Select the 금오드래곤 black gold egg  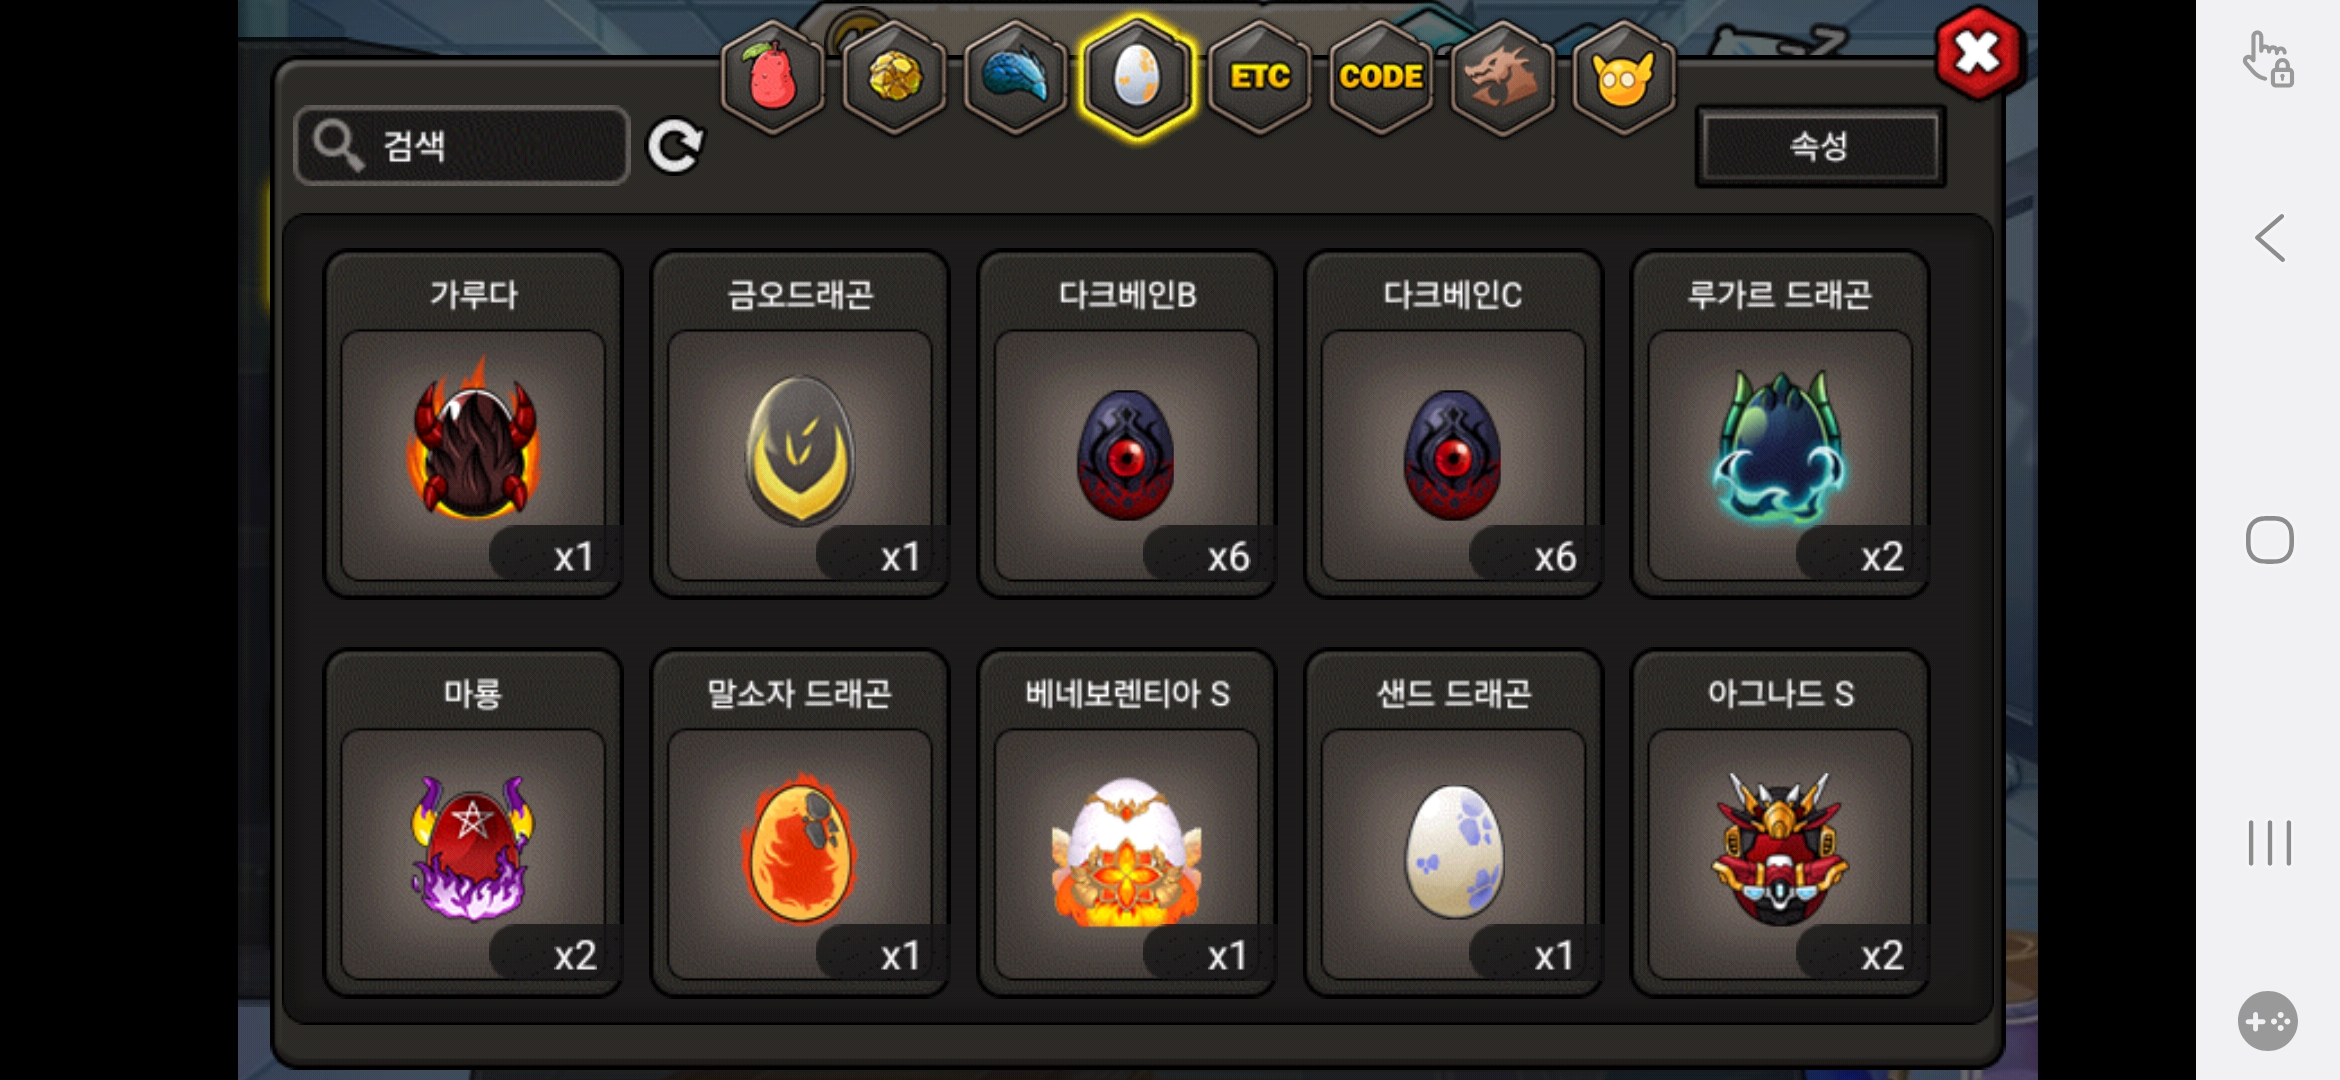pyautogui.click(x=800, y=424)
